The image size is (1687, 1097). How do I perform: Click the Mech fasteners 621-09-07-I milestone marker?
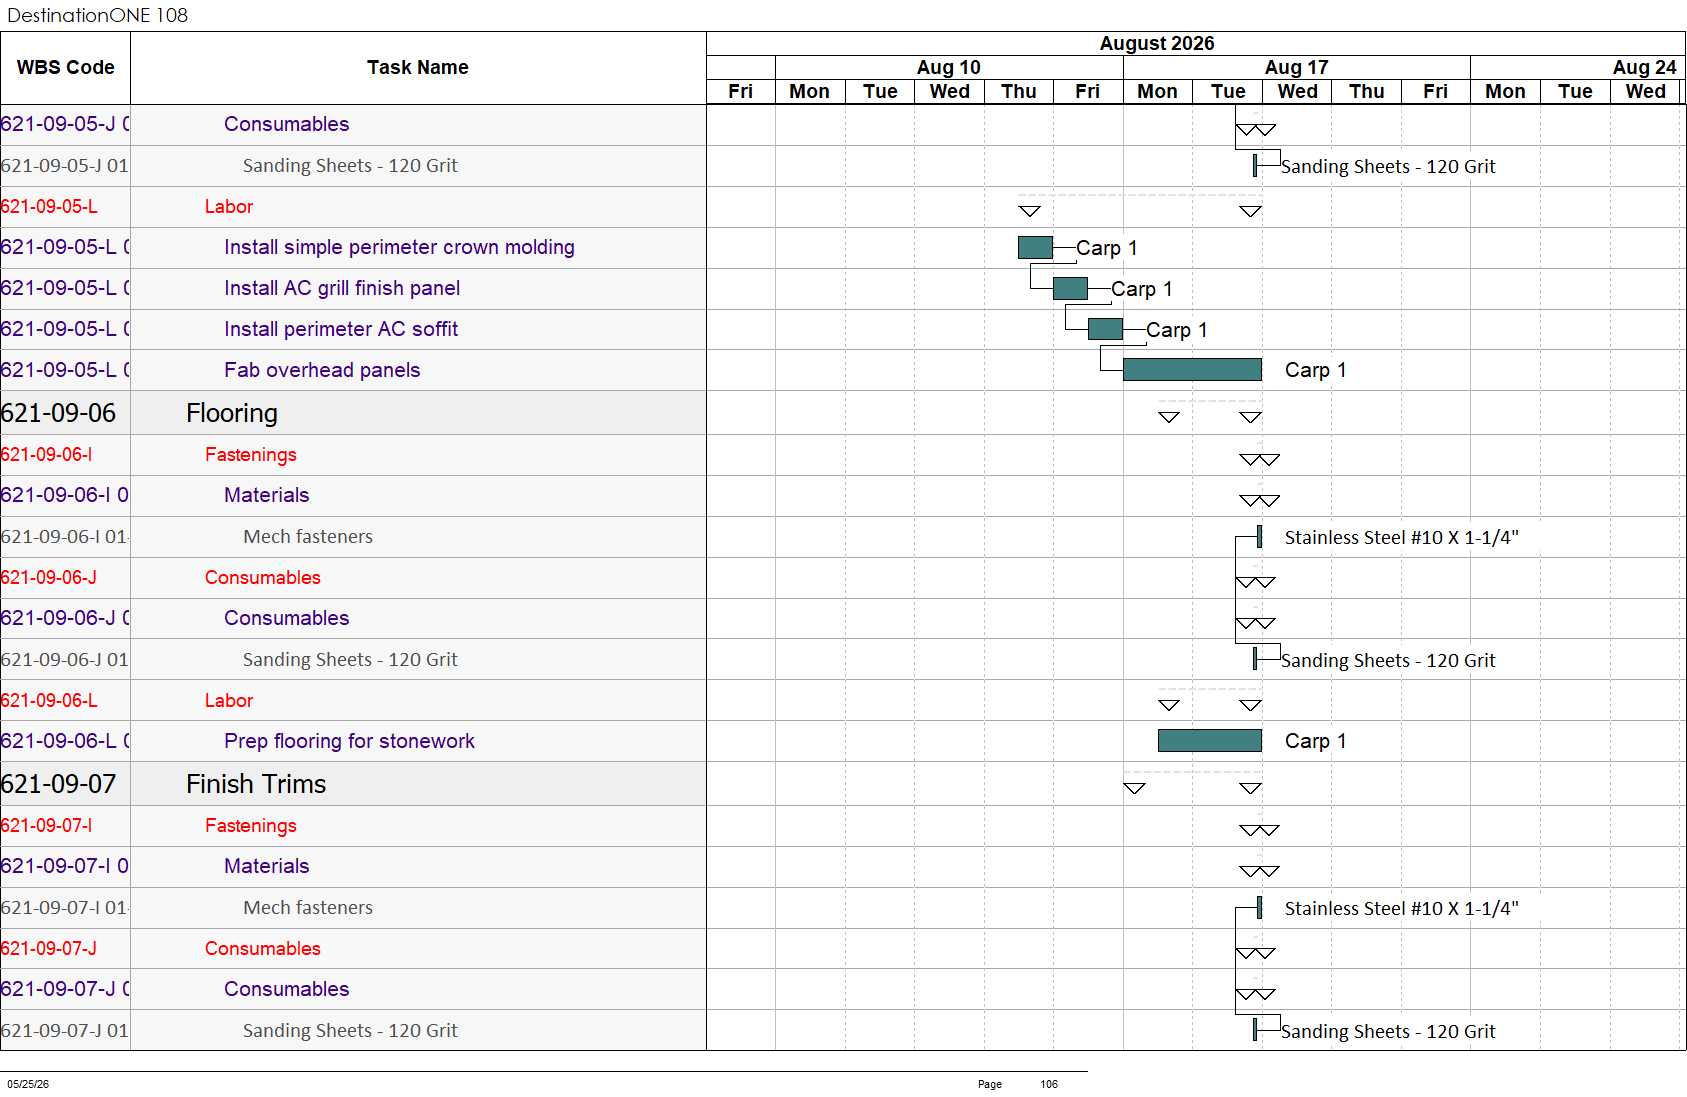1259,908
